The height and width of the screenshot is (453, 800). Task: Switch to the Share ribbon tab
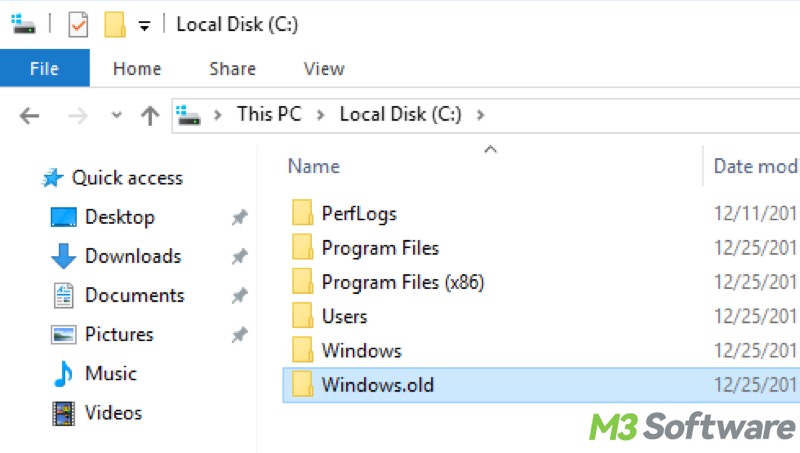(x=232, y=69)
